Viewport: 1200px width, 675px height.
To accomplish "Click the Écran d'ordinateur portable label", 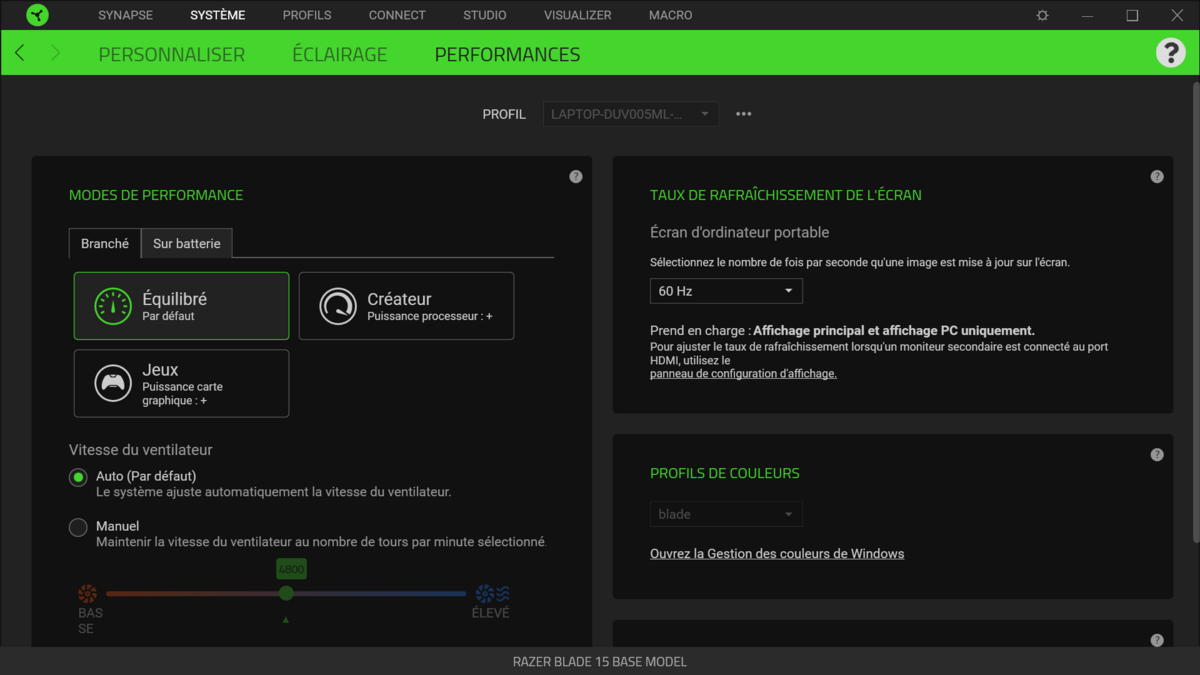I will 739,232.
